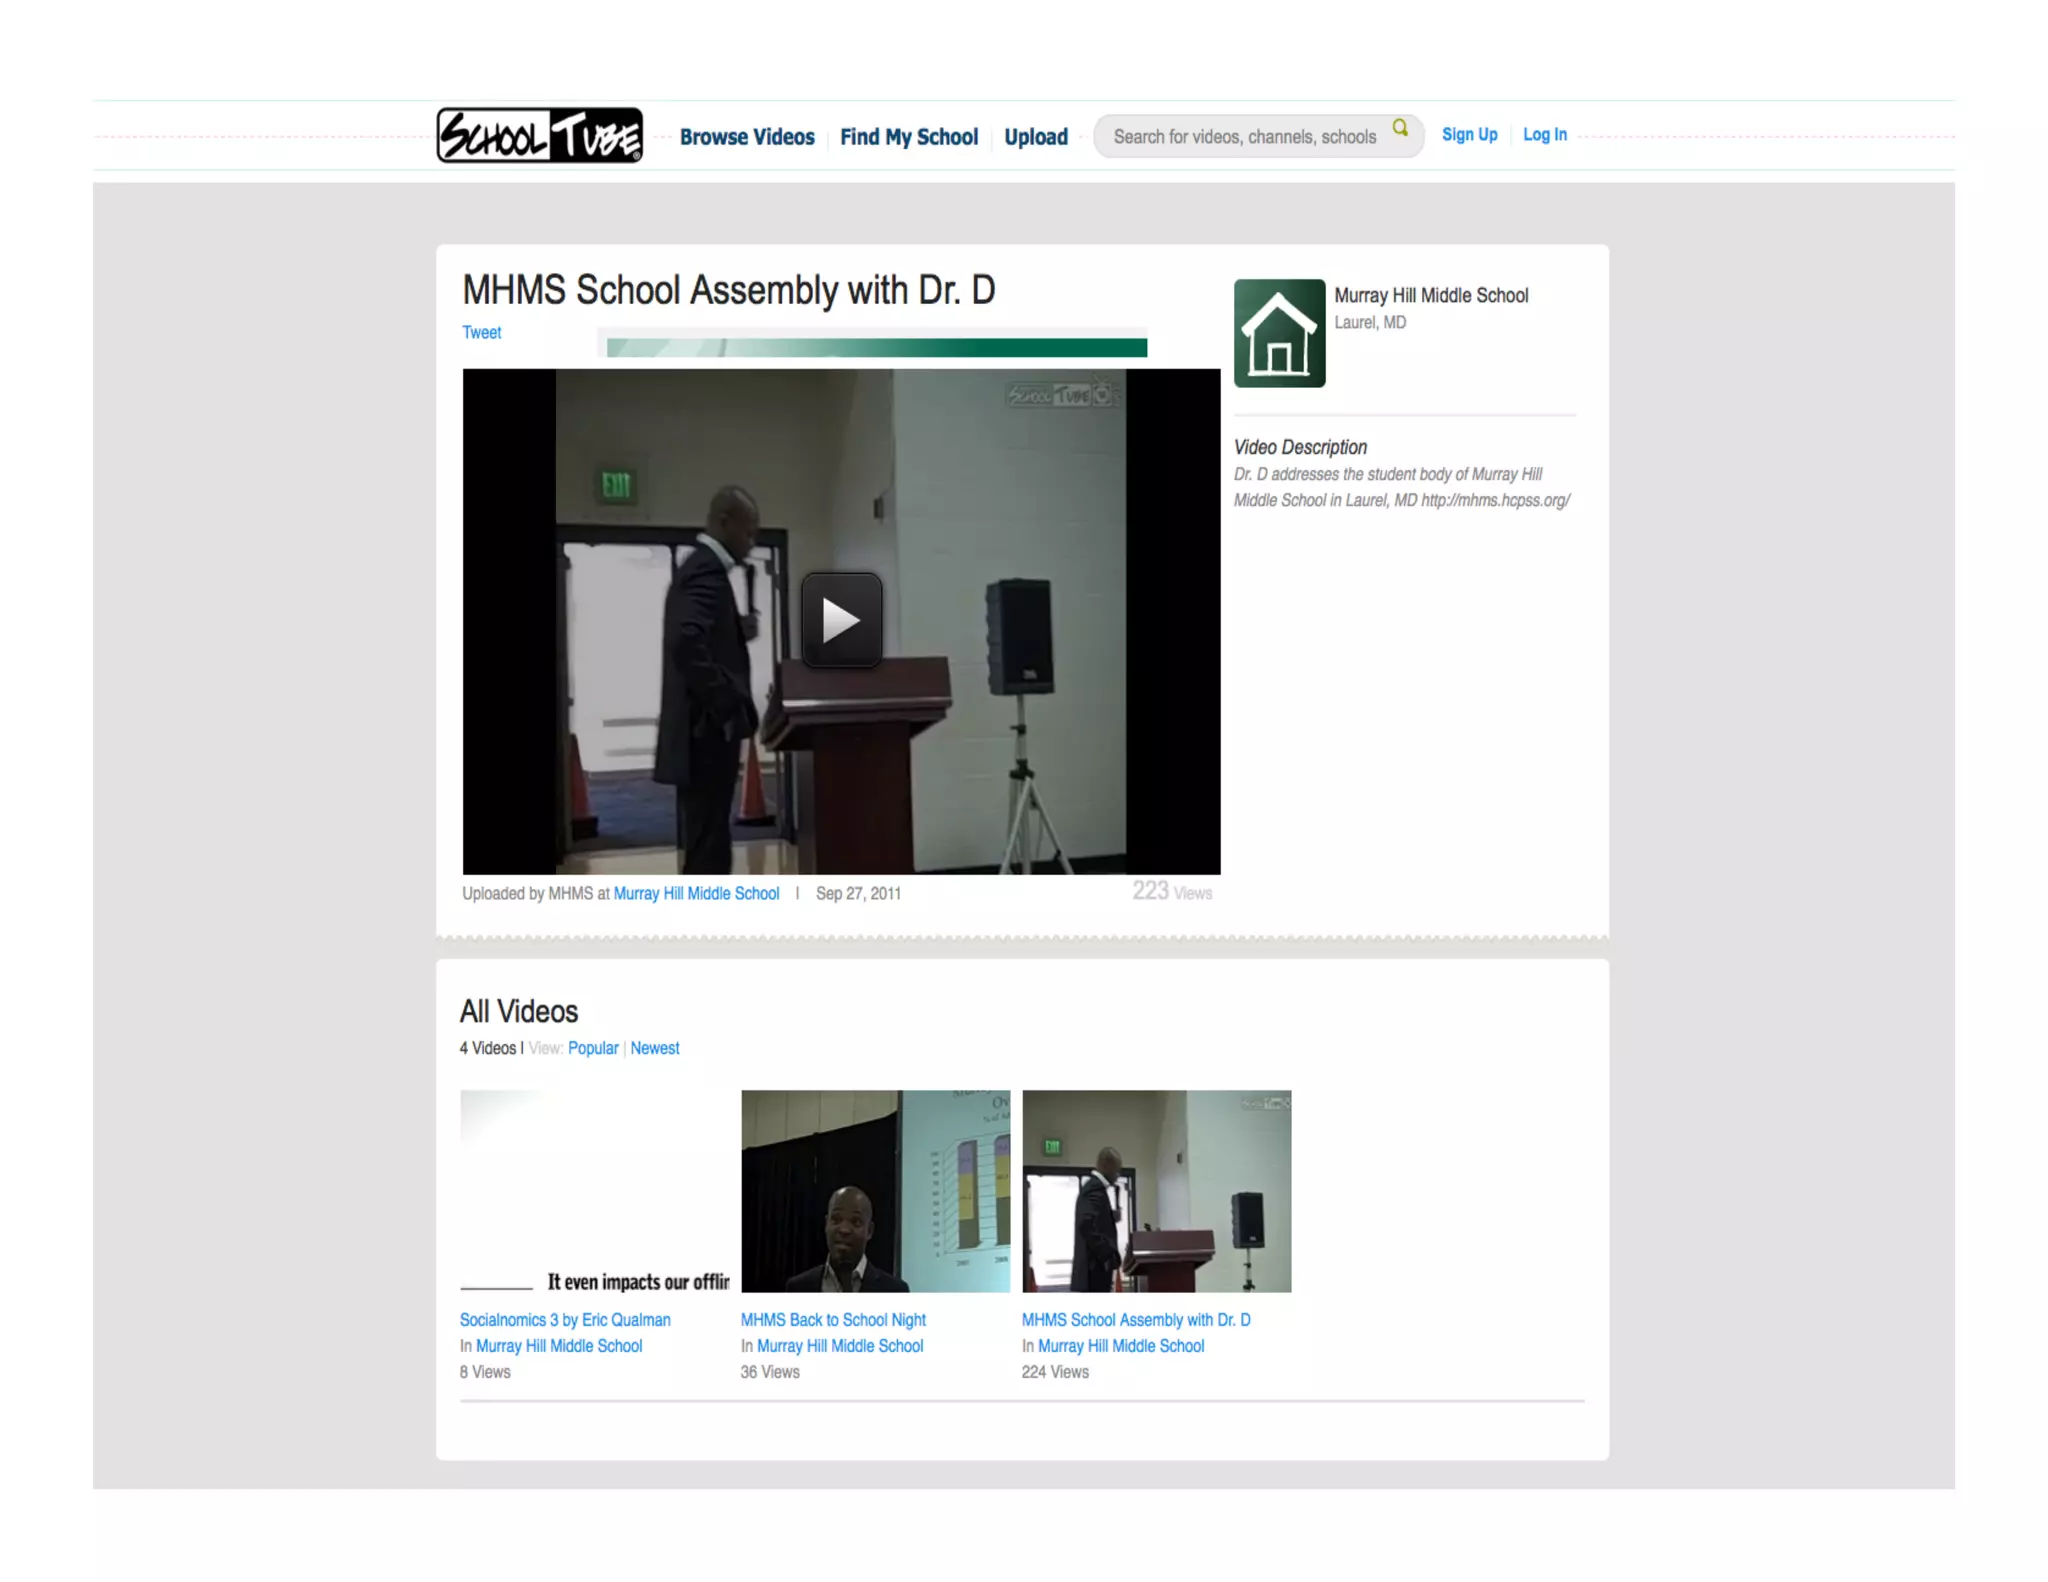The height and width of the screenshot is (1582, 2048).
Task: Click the '36 Views' text
Action: 770,1372
